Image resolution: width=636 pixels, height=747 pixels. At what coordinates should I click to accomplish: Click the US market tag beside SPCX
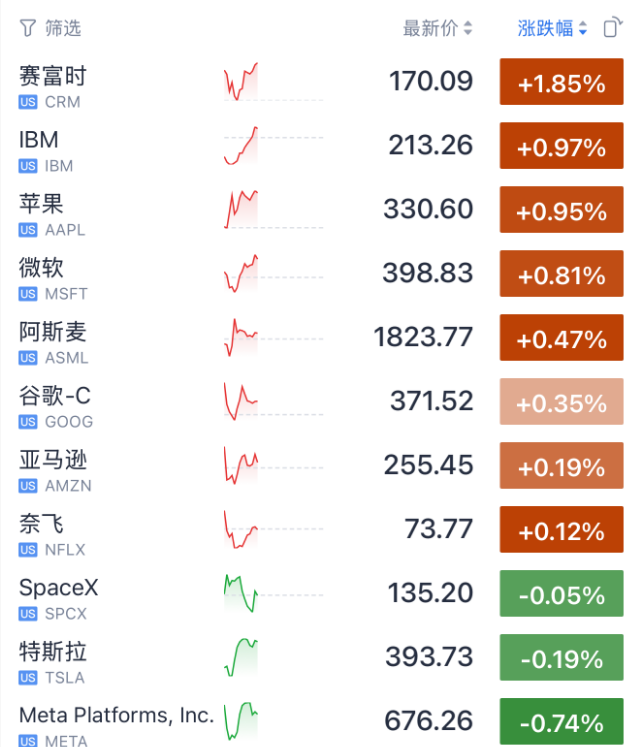tap(28, 614)
